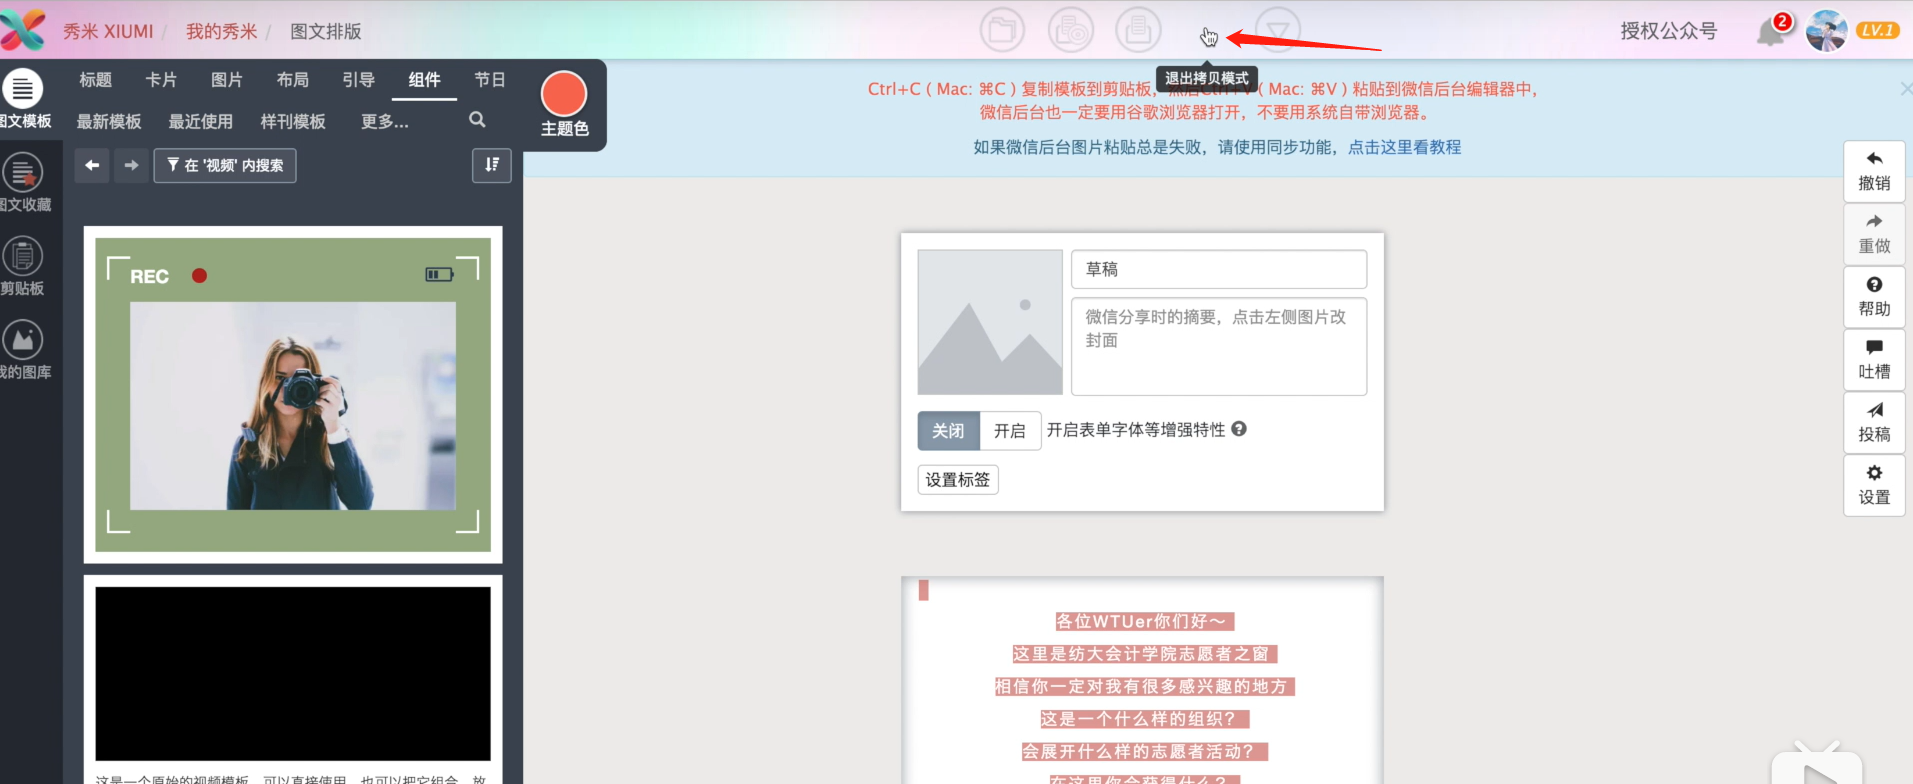Click the 在'视频'内搜索 filter button

[225, 165]
